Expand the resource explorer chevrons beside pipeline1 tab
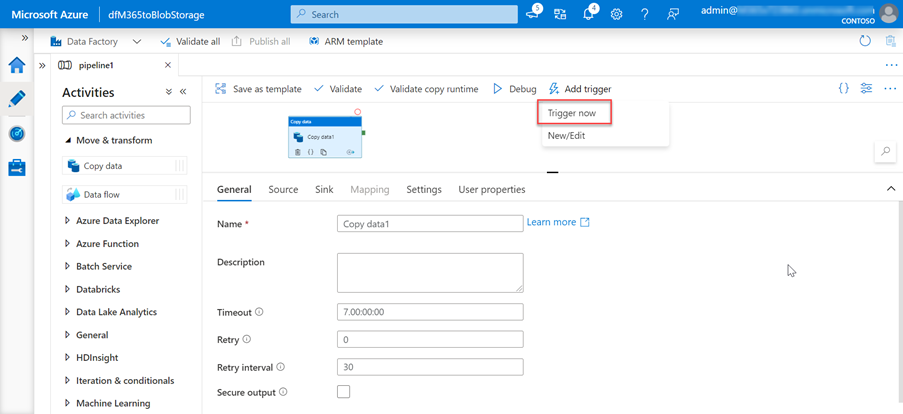The image size is (903, 414). pyautogui.click(x=42, y=65)
